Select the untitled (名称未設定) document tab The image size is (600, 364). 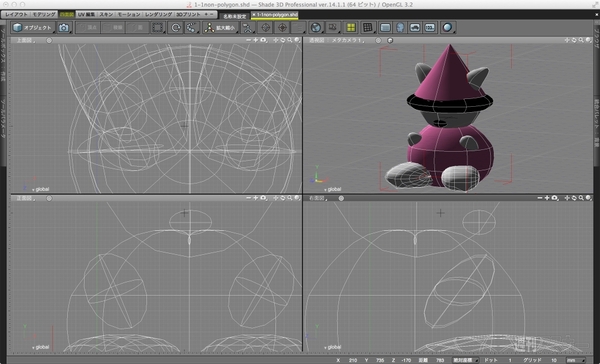coord(235,16)
